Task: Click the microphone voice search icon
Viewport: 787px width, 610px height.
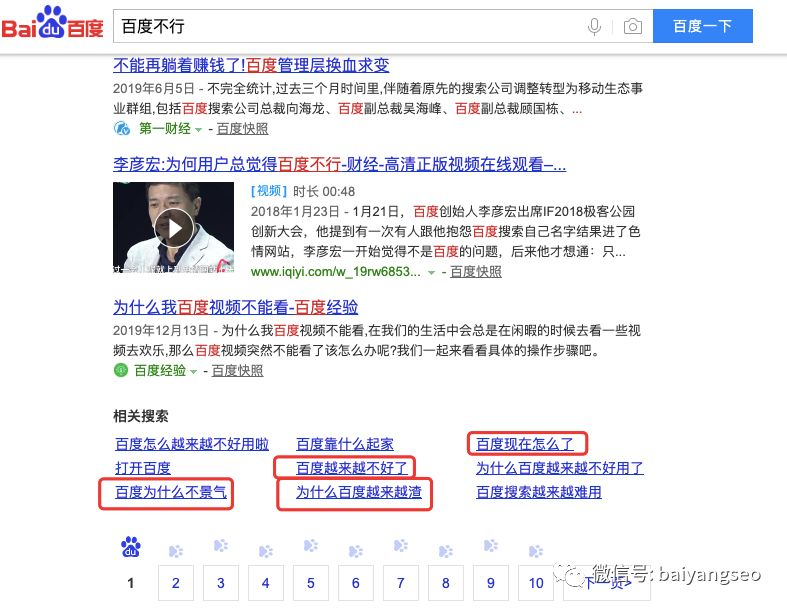Action: pos(596,27)
